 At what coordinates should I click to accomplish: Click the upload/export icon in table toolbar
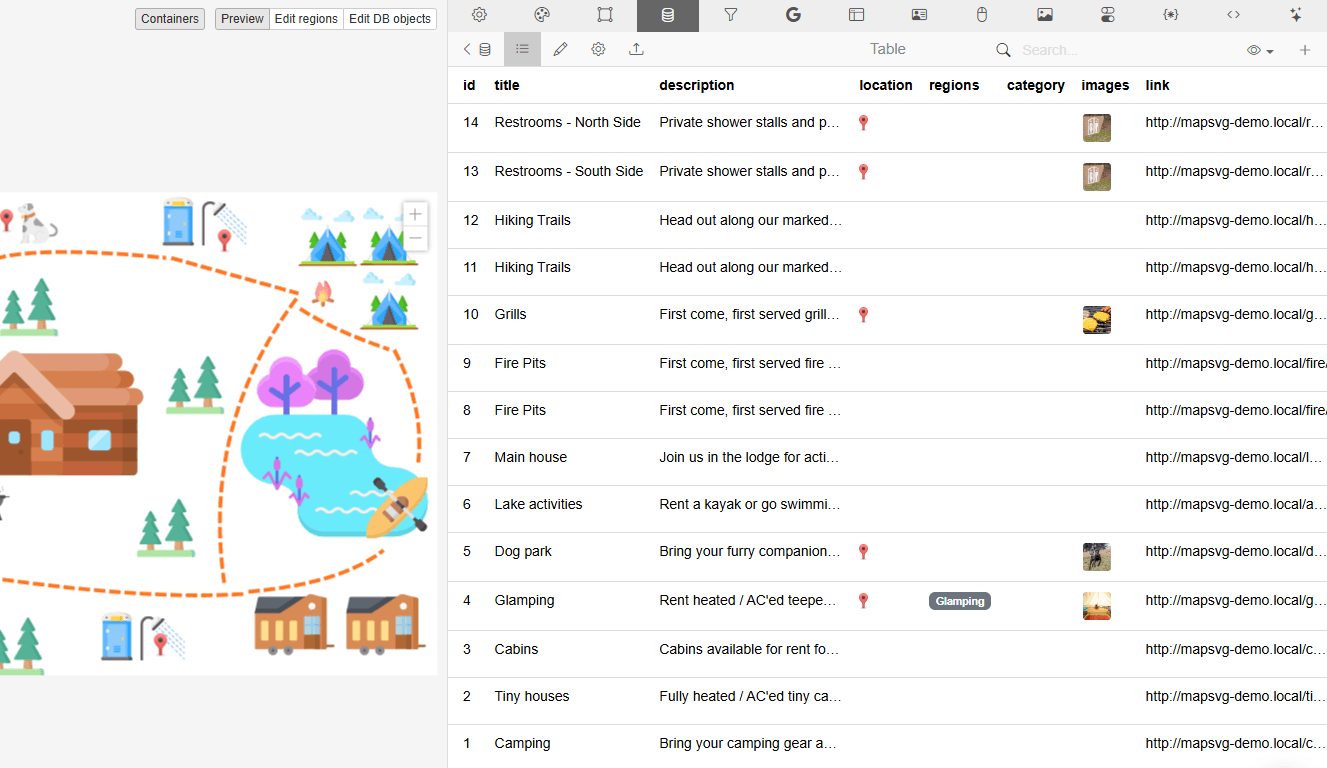pyautogui.click(x=636, y=49)
